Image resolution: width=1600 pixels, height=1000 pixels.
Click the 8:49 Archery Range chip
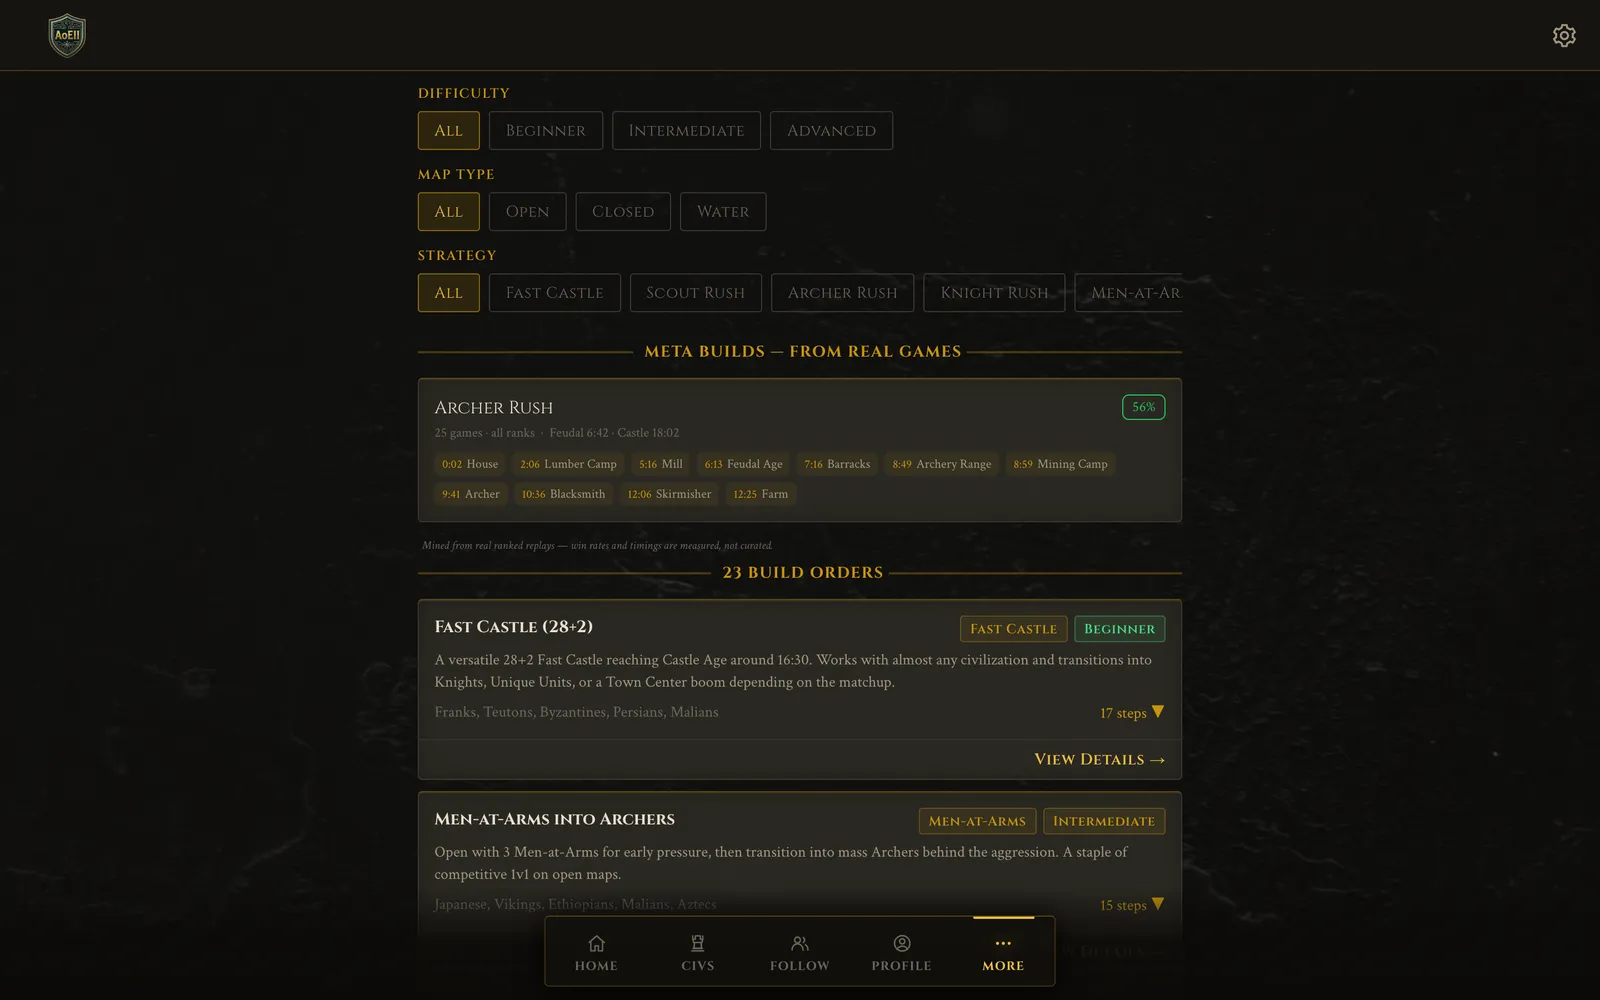coord(942,464)
